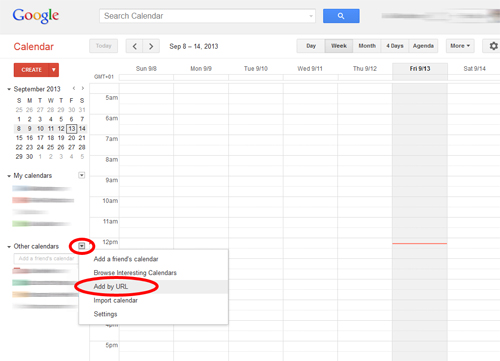Open My calendars options dropdown

tap(82, 175)
